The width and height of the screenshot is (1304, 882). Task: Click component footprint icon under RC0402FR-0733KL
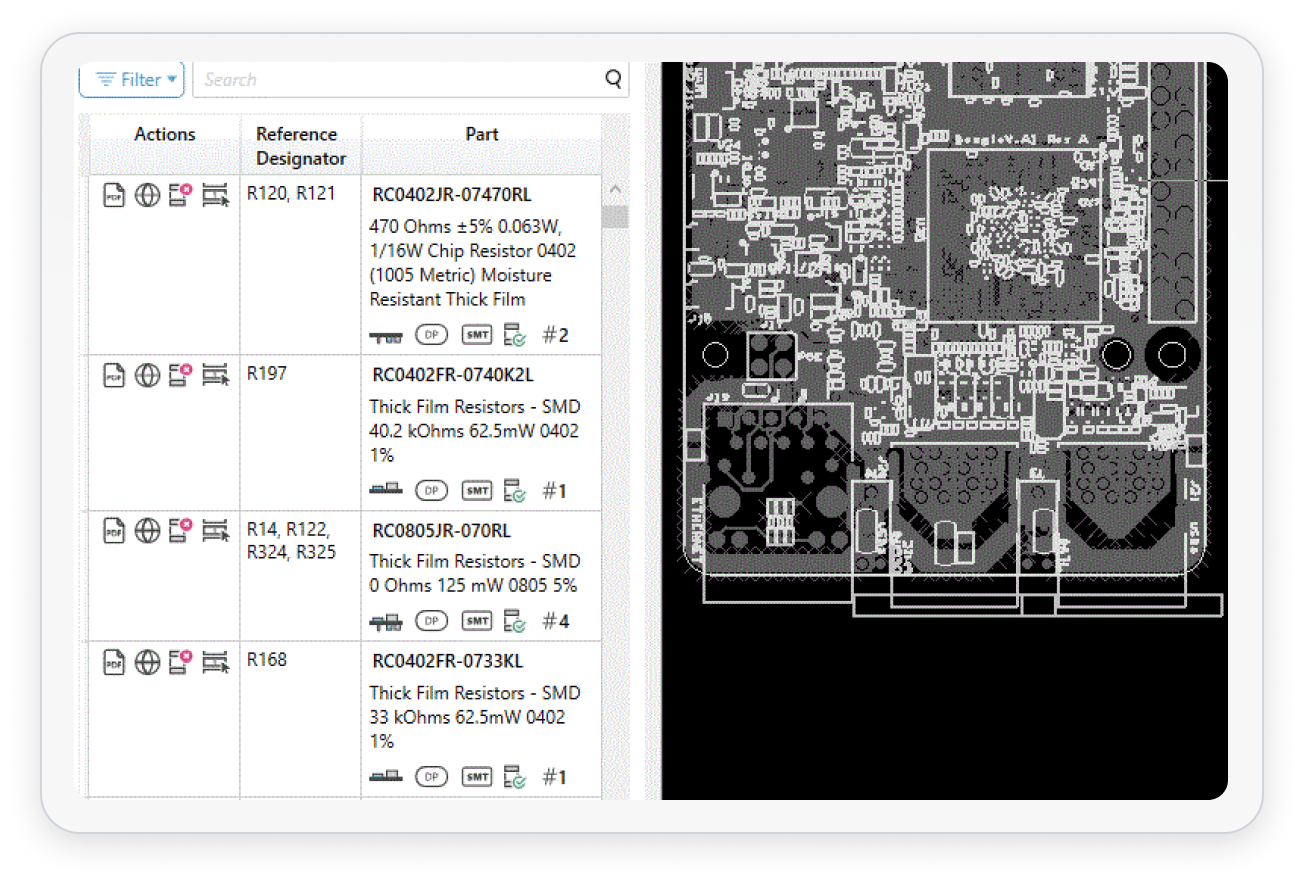(386, 775)
